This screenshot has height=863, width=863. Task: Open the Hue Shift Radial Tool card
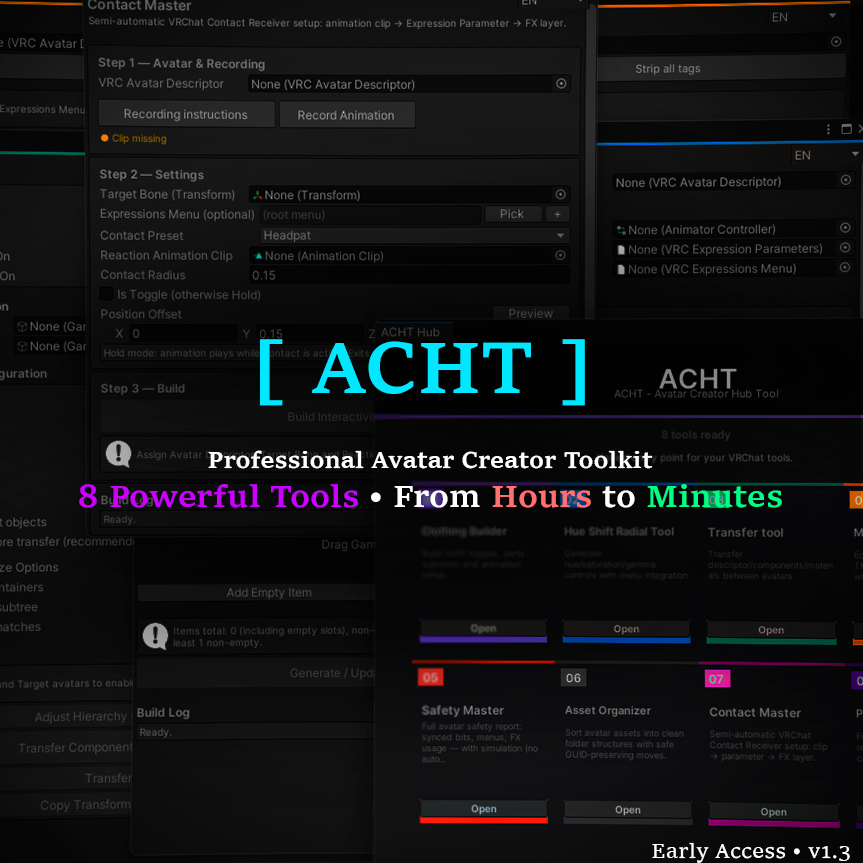626,629
